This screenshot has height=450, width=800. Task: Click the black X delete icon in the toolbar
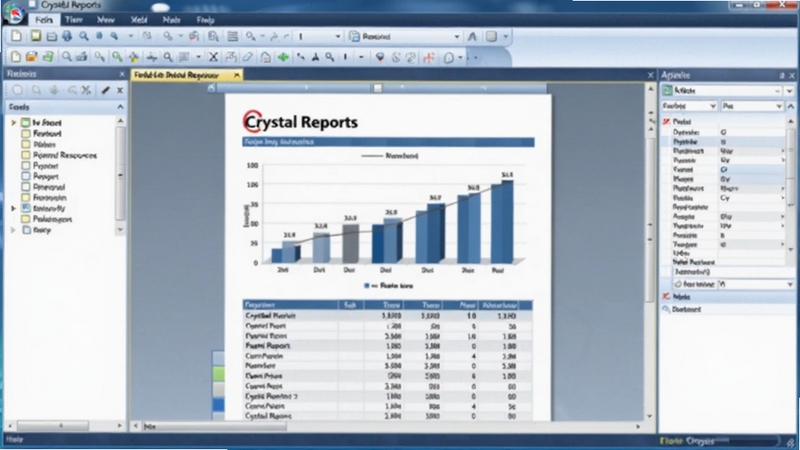[213, 57]
